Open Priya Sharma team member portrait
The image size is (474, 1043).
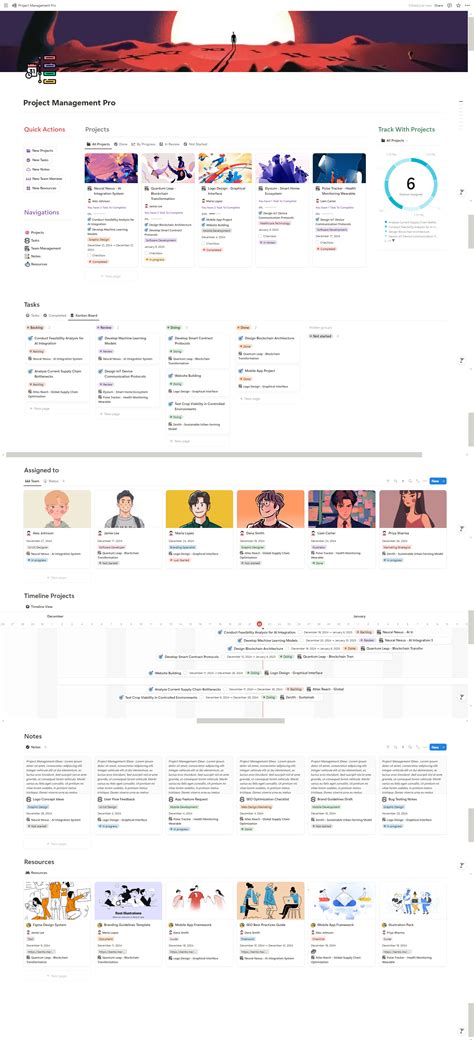(x=413, y=509)
